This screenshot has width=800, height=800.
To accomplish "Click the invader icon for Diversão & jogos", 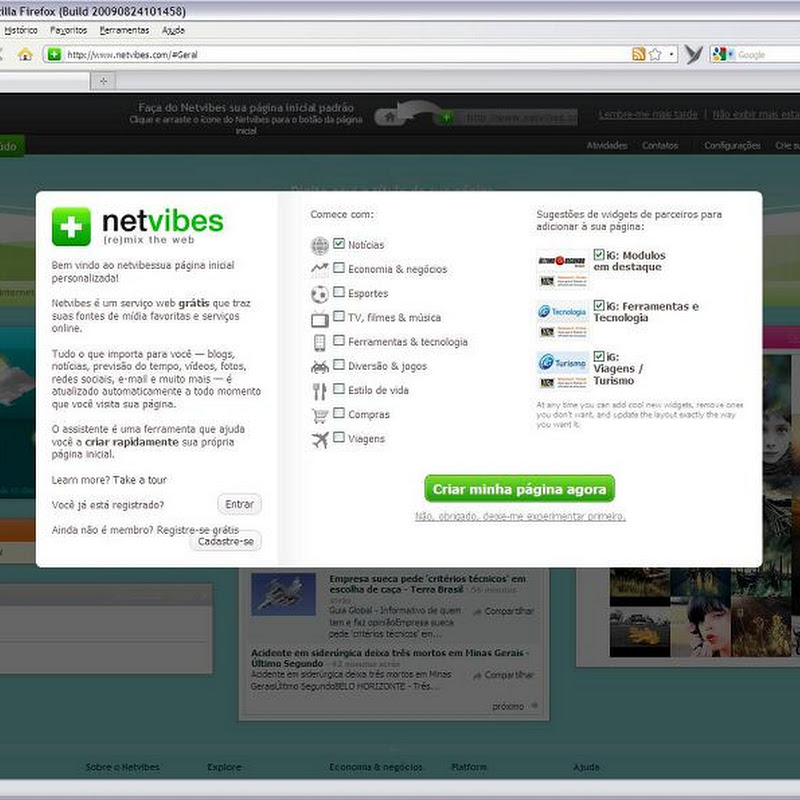I will [x=320, y=367].
